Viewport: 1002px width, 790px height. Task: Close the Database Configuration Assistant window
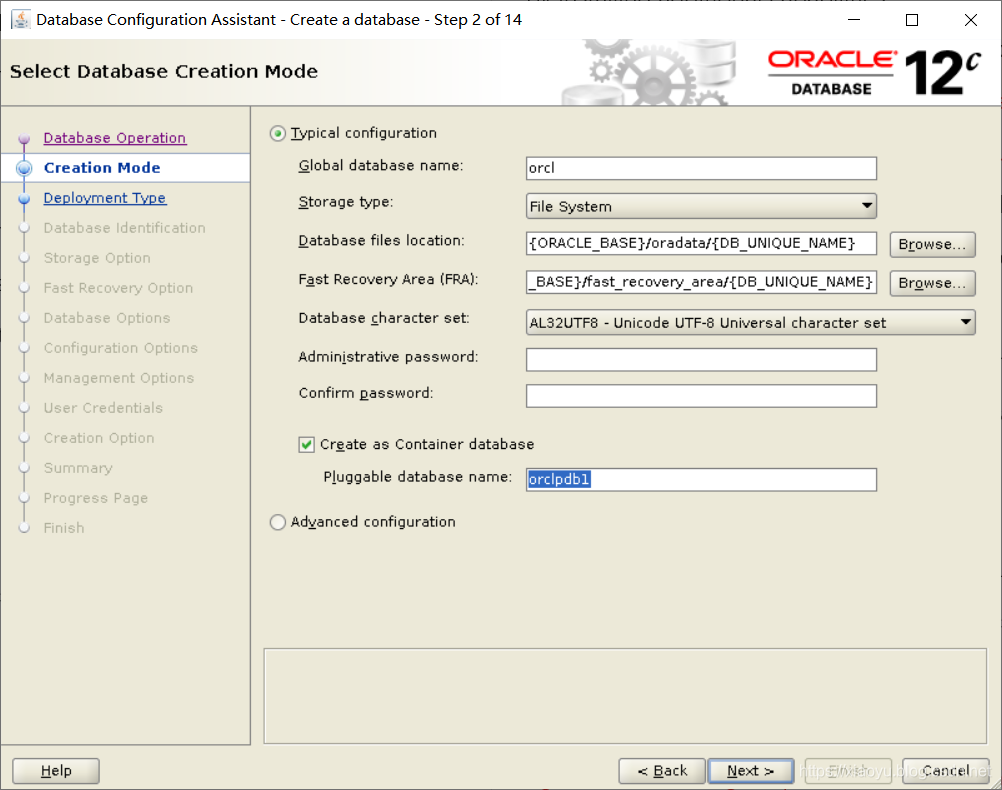point(971,20)
